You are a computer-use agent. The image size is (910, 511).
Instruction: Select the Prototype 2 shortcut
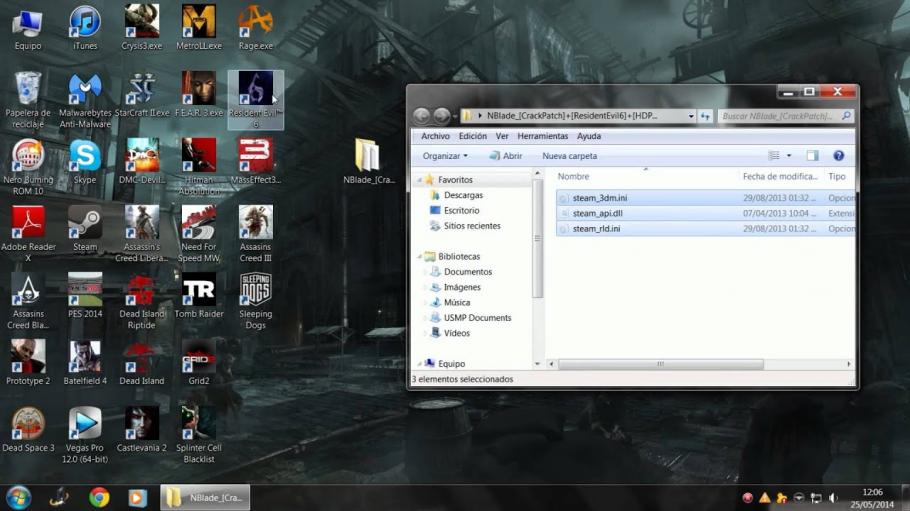coord(28,362)
